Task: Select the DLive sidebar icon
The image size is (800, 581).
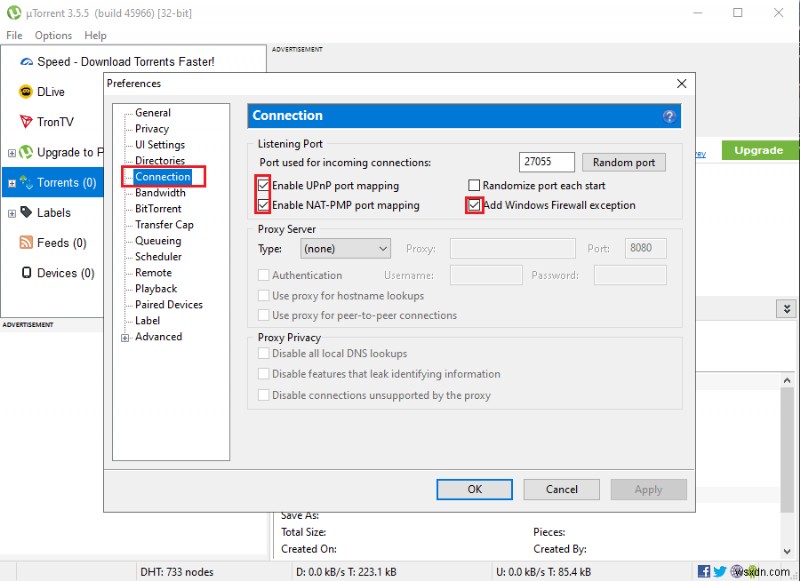Action: 26,91
